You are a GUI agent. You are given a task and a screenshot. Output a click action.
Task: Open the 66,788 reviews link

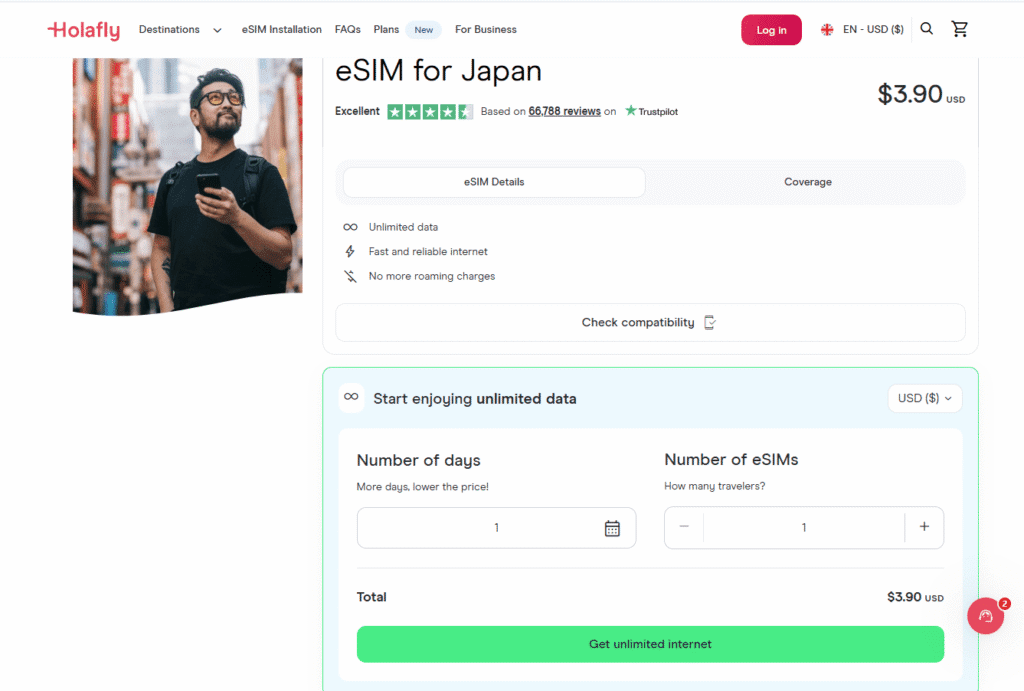pos(564,111)
